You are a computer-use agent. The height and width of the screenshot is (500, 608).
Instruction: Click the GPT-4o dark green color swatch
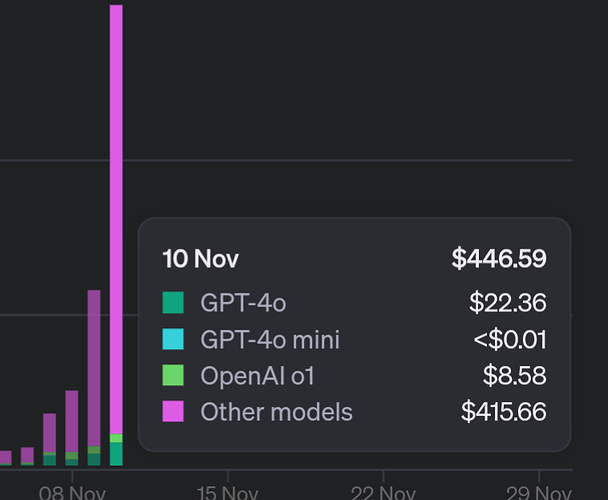point(173,302)
